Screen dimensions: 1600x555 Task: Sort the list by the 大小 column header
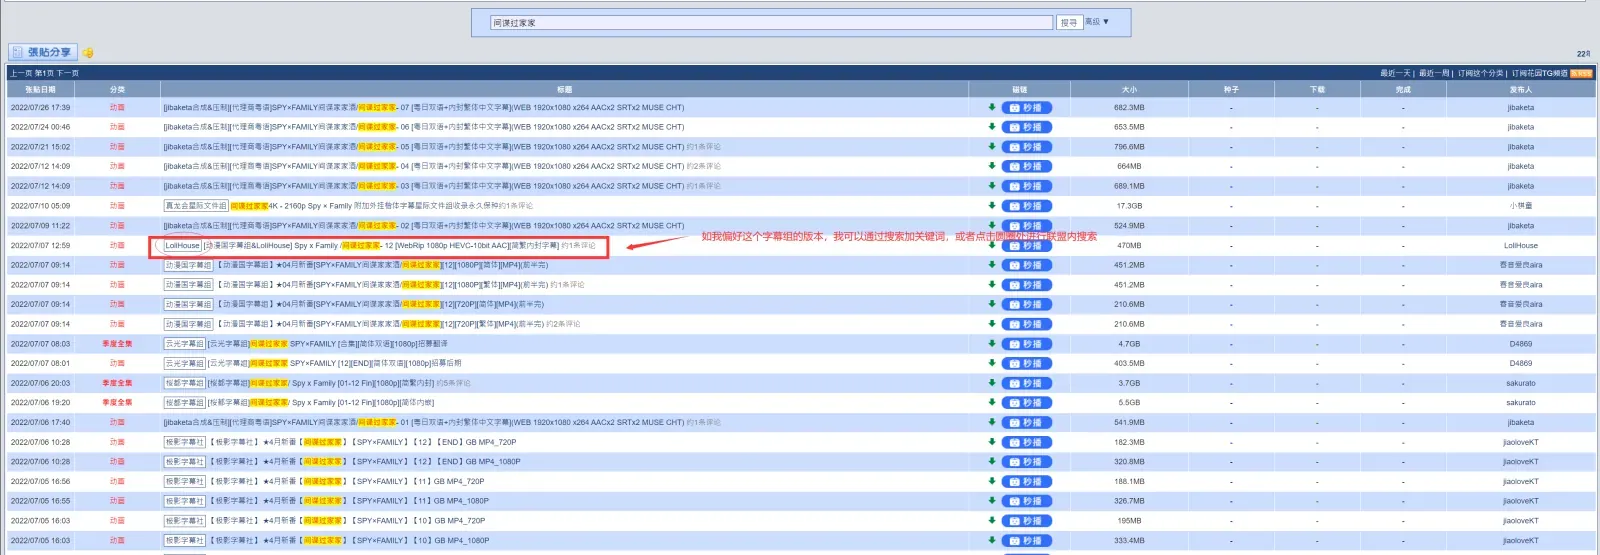tap(1129, 89)
